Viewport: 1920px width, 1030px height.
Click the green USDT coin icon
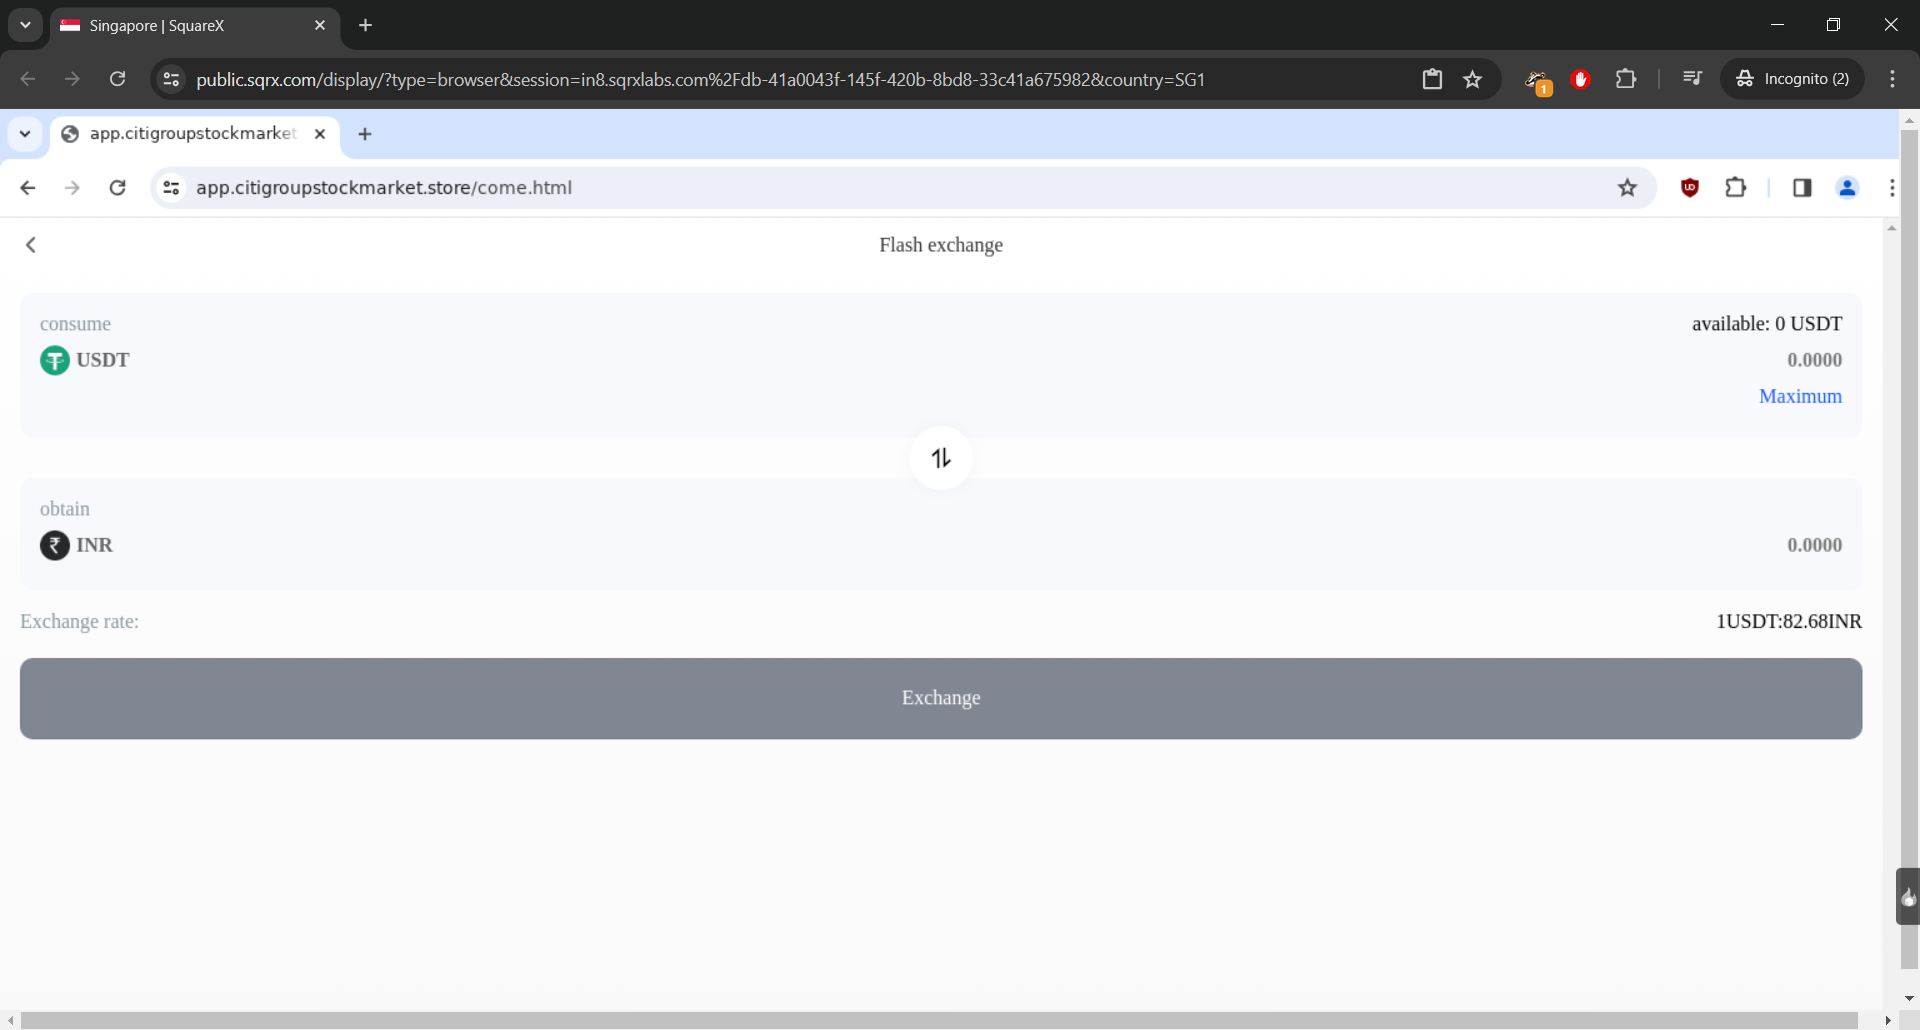tap(54, 360)
